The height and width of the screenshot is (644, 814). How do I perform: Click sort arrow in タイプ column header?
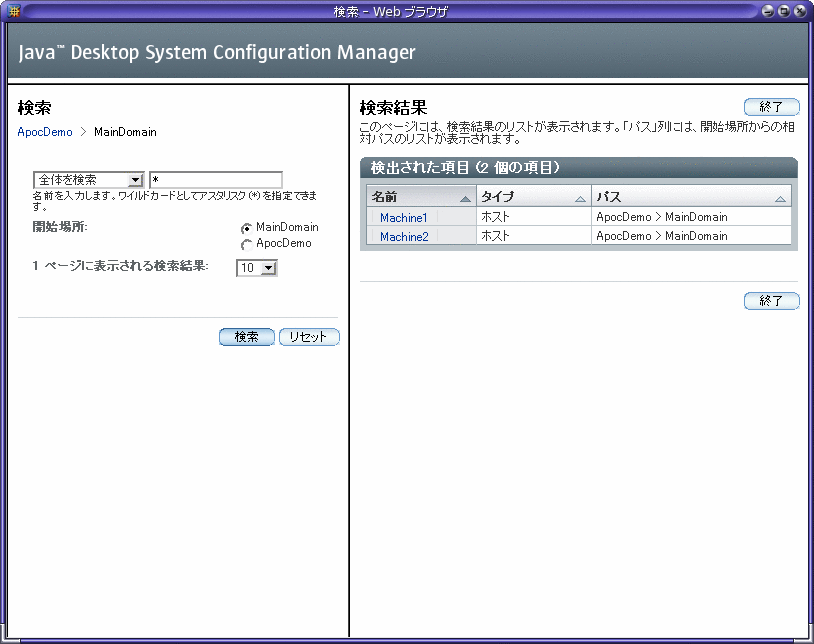click(x=580, y=199)
